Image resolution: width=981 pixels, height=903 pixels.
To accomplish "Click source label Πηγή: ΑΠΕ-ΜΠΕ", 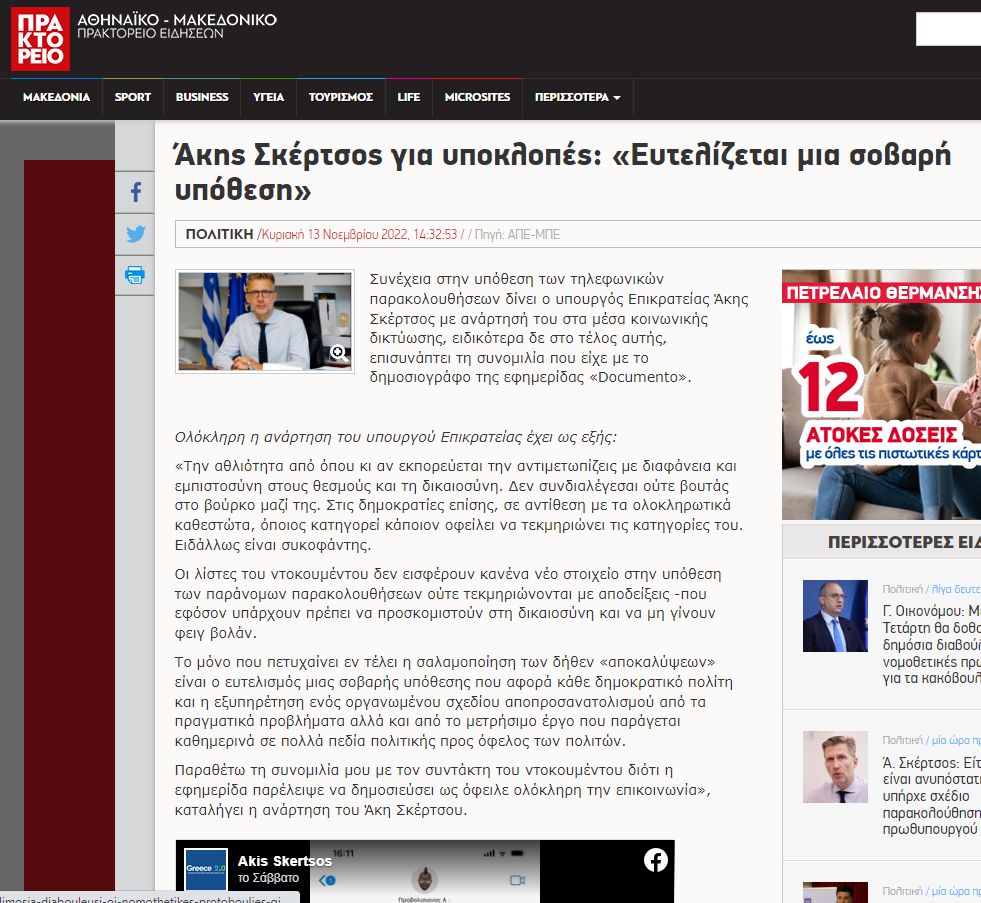I will [517, 235].
